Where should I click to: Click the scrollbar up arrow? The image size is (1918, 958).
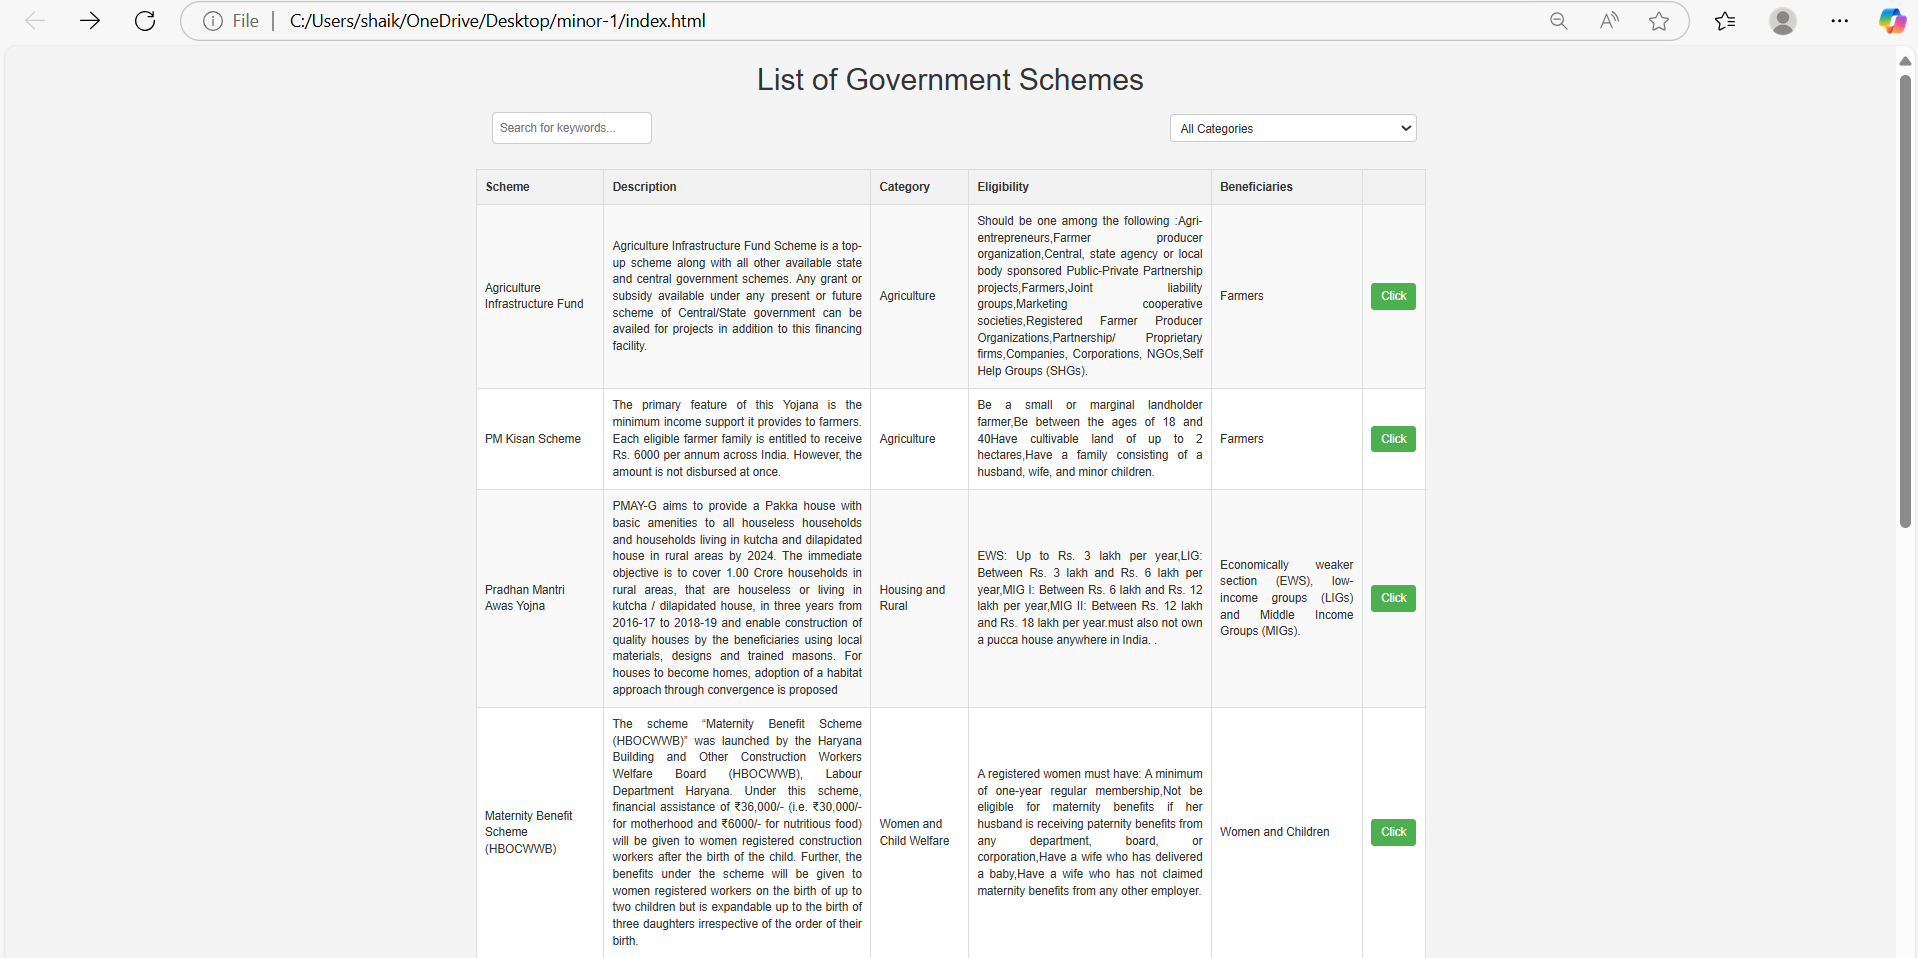[x=1905, y=61]
